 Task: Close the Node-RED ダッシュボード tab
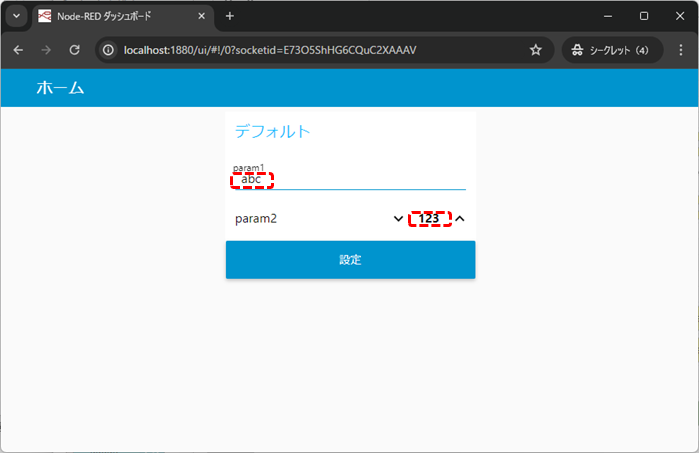[201, 16]
